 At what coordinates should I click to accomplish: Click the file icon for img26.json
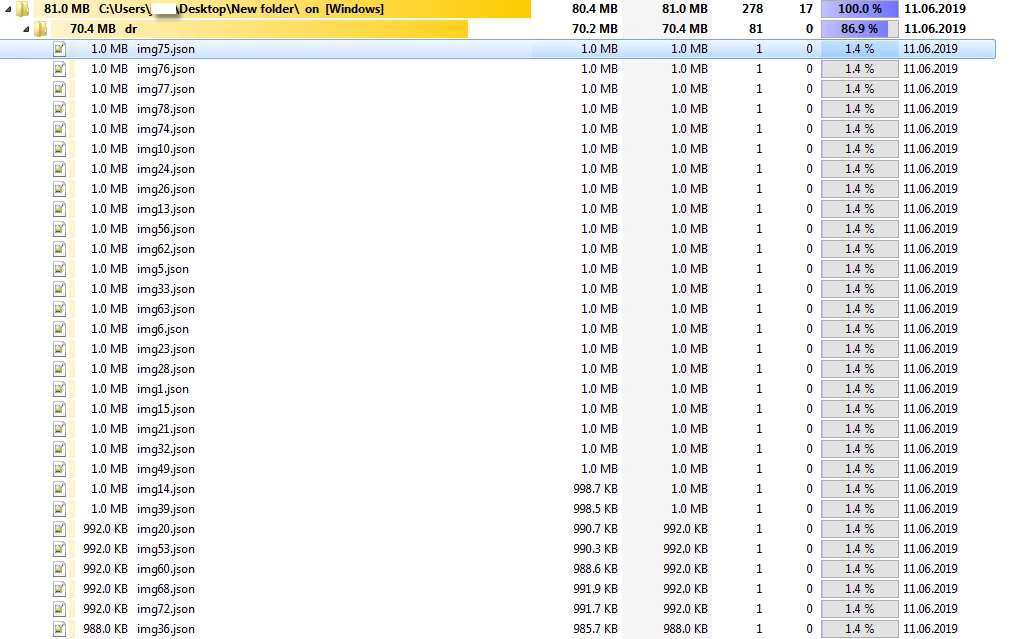(x=60, y=189)
